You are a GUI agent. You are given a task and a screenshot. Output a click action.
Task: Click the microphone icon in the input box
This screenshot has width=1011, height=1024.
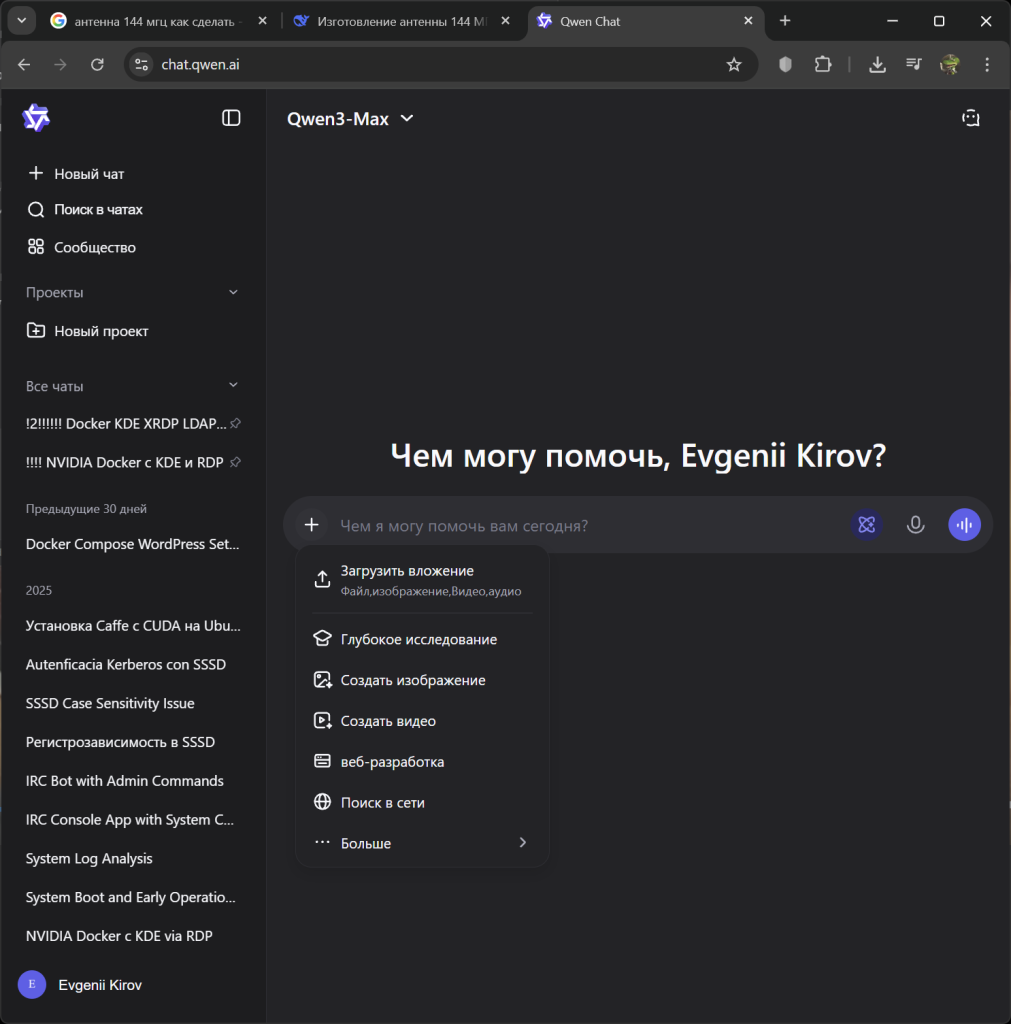[x=915, y=525]
